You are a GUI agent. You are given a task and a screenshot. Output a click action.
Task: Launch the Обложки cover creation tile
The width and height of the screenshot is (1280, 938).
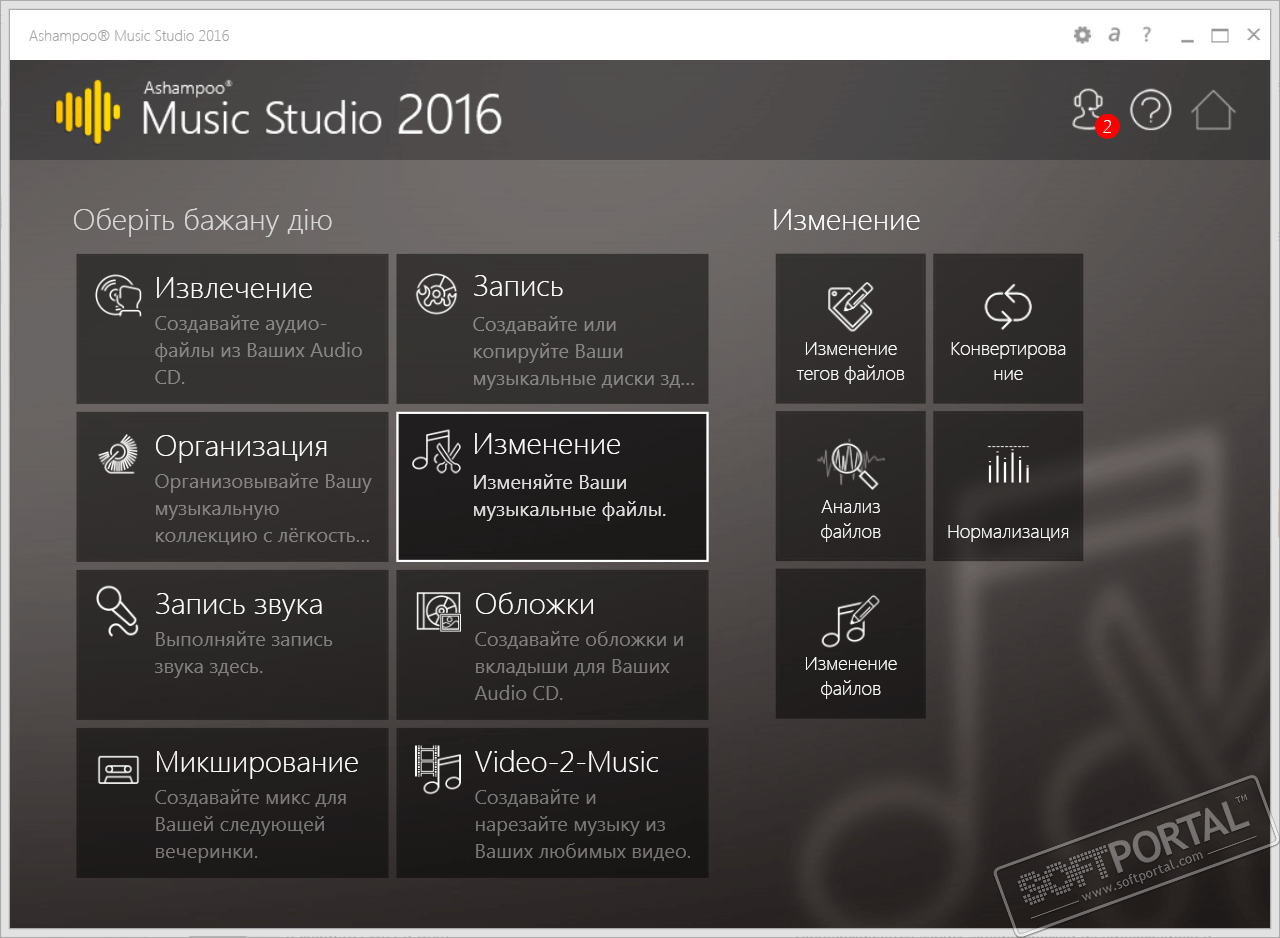pyautogui.click(x=553, y=645)
